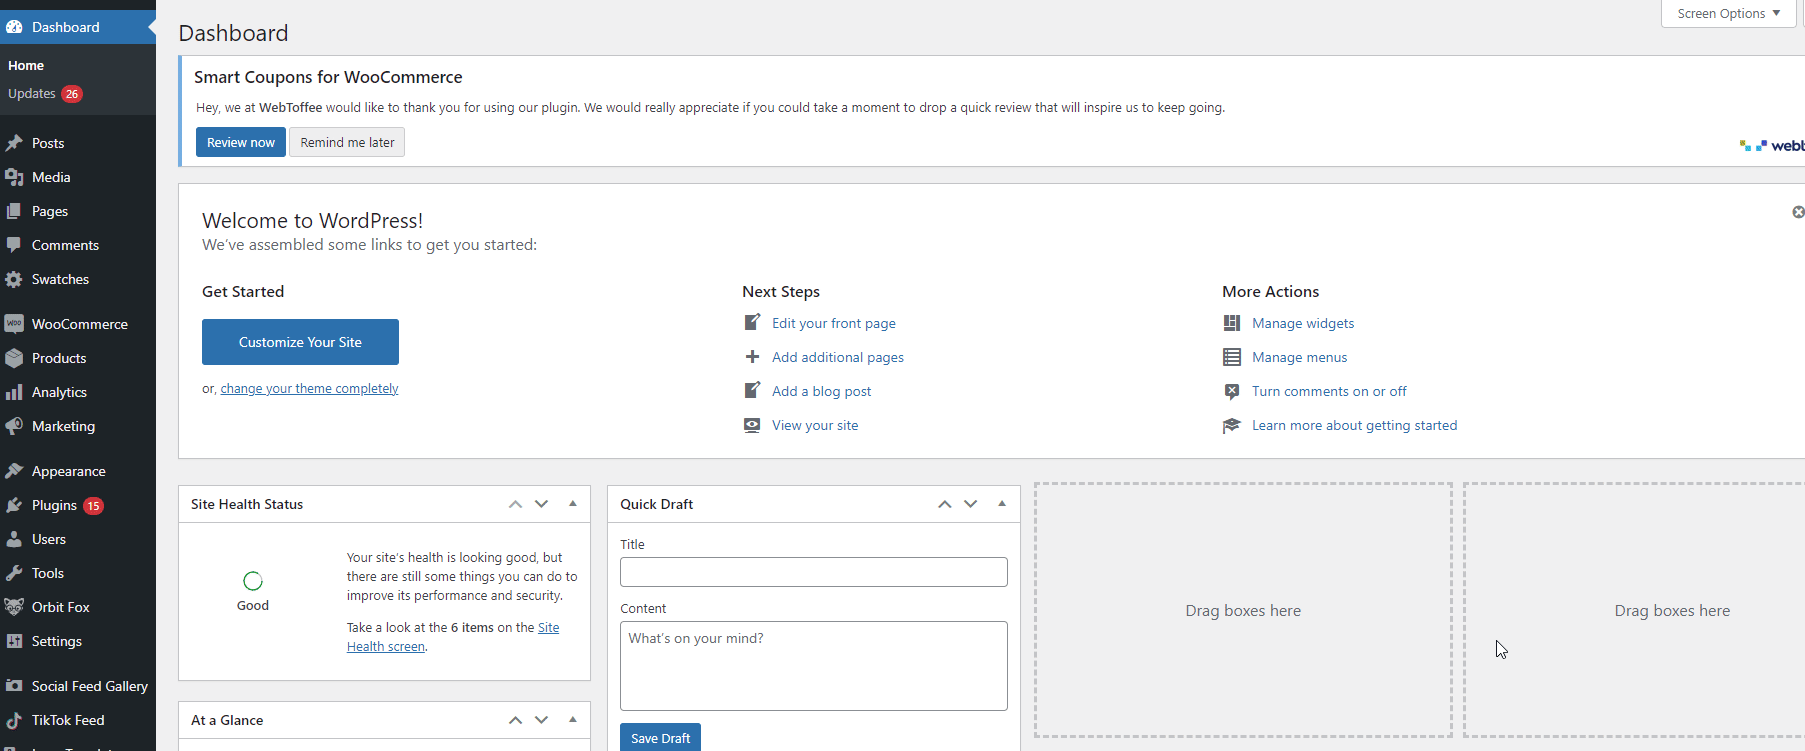
Task: Click the Review now button
Action: point(241,142)
